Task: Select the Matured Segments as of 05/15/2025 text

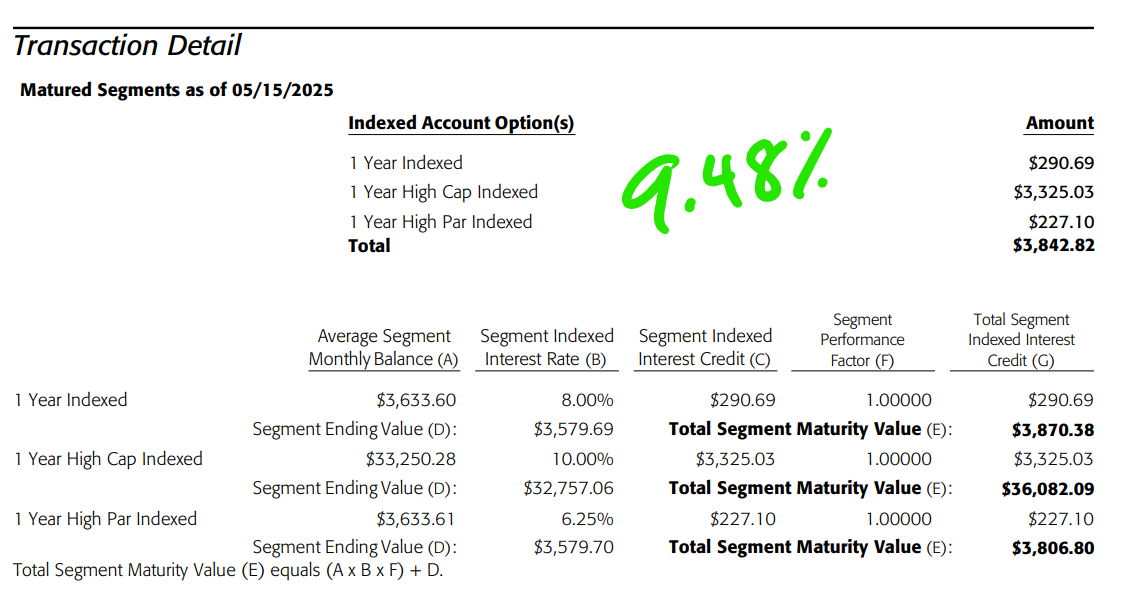Action: (176, 90)
